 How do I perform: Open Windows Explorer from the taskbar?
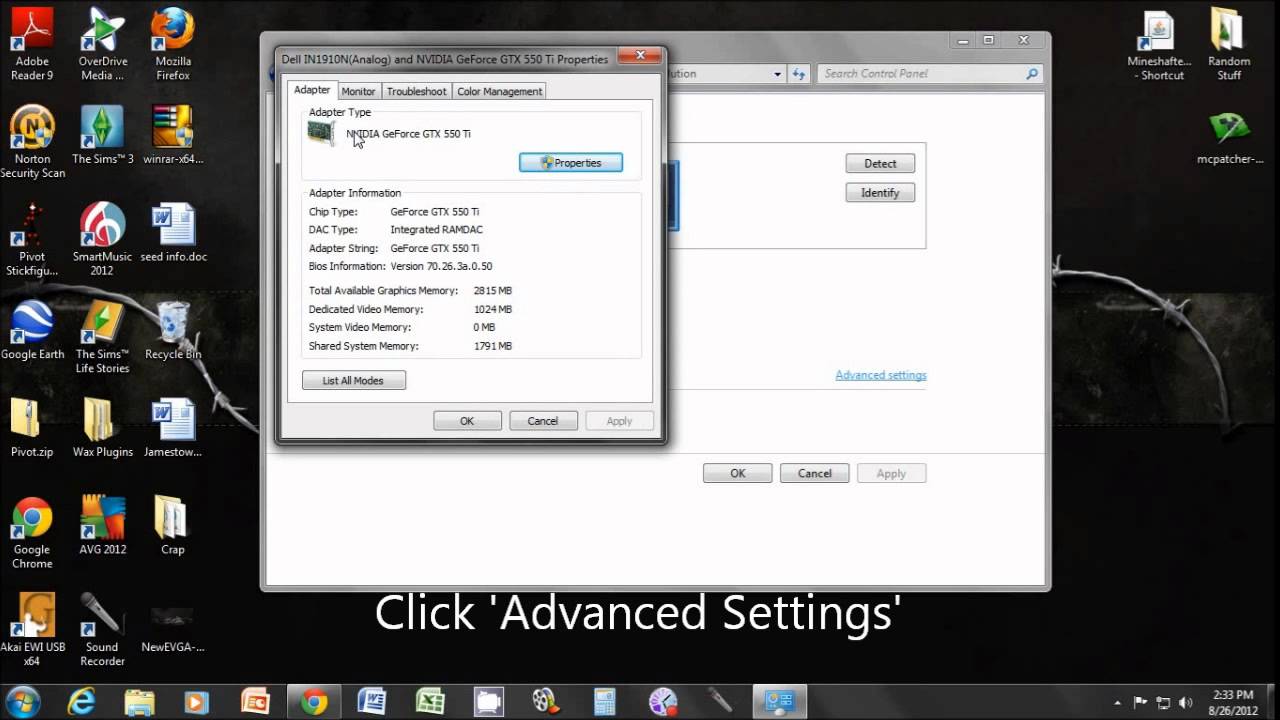140,701
